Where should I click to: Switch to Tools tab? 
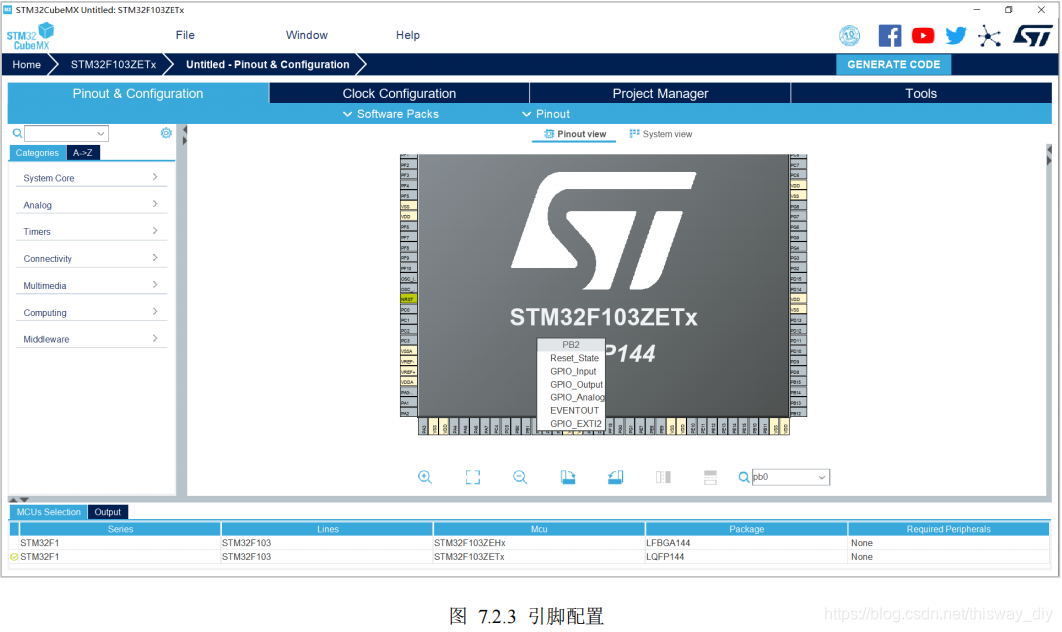click(x=921, y=93)
